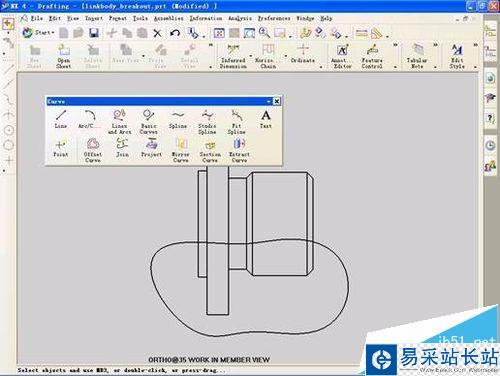Open Horizontal Chain dropdown arrow

coord(286,56)
